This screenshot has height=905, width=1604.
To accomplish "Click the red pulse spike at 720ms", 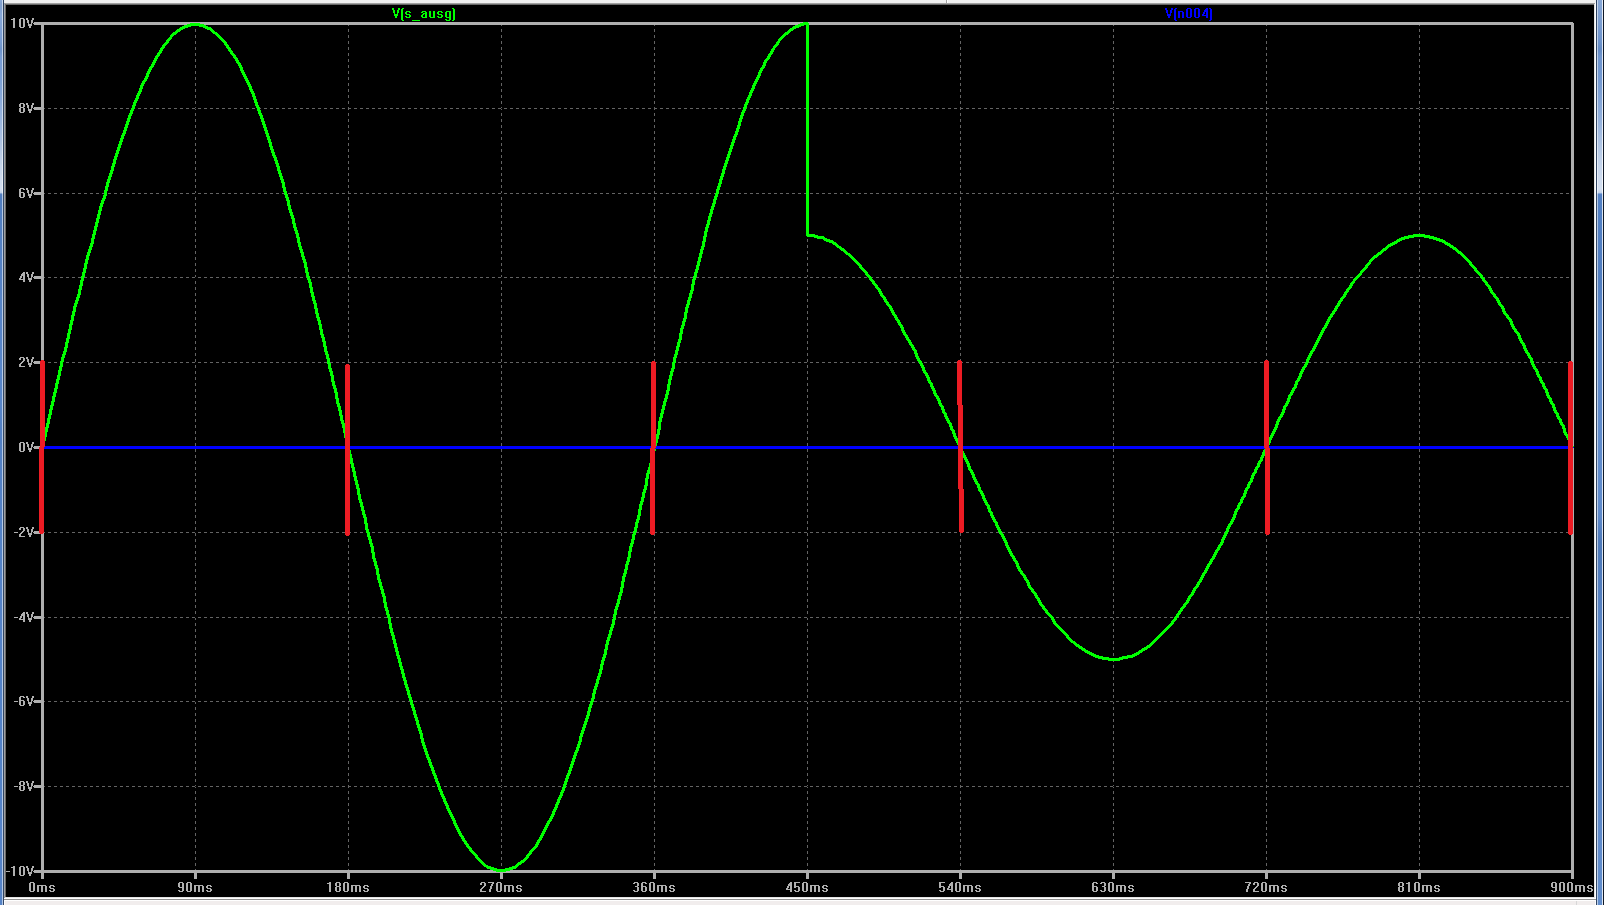I will coord(1267,447).
